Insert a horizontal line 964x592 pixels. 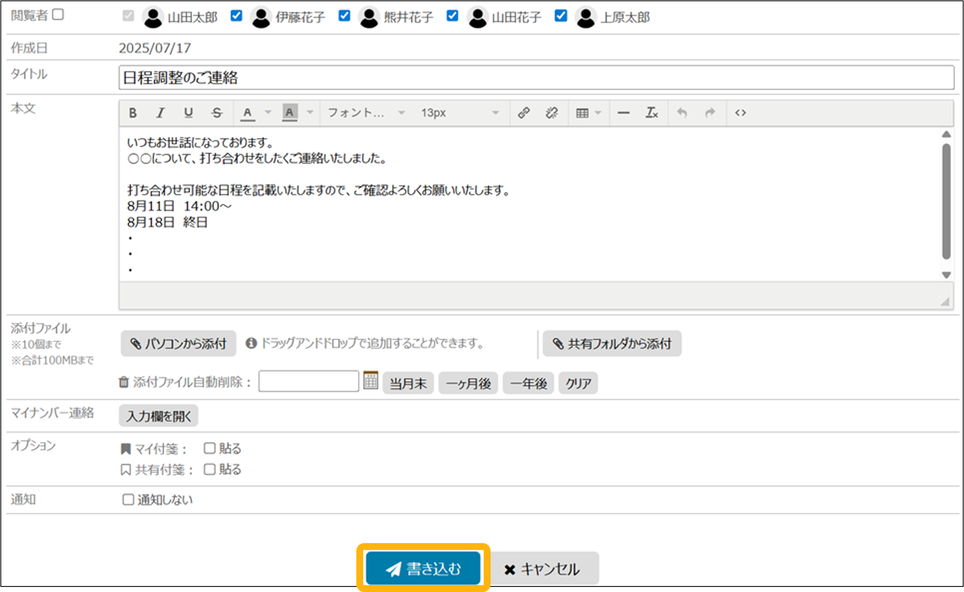click(623, 113)
